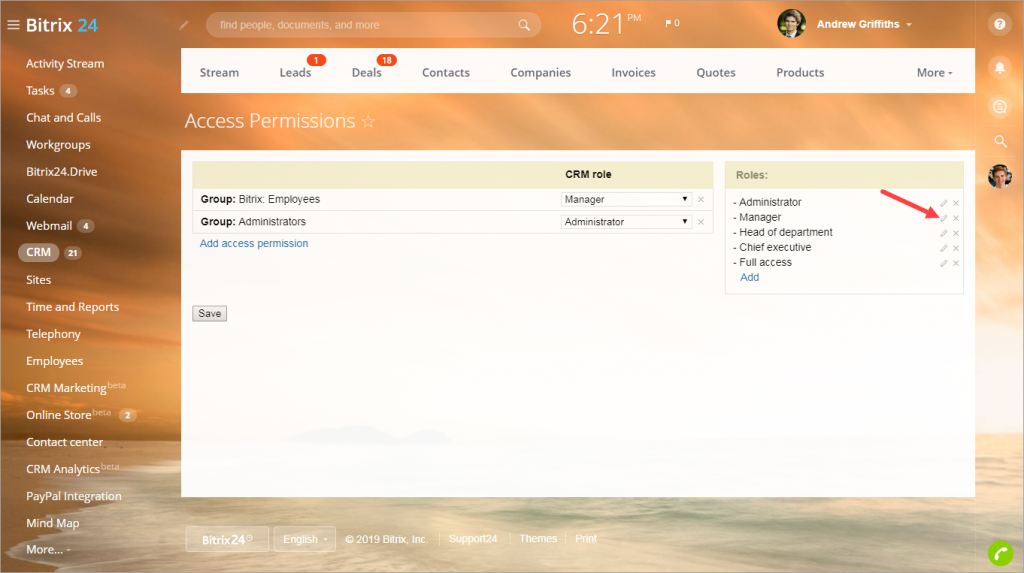Go to the Companies tab

pyautogui.click(x=540, y=73)
